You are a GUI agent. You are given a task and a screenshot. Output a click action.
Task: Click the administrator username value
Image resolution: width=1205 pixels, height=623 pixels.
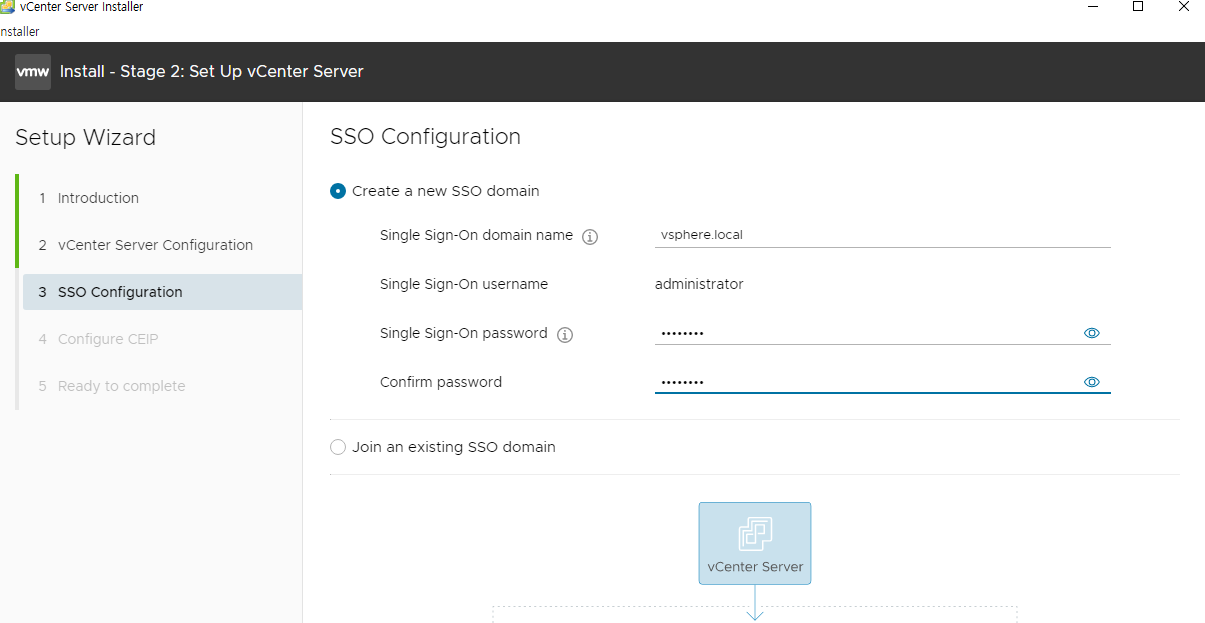click(x=699, y=284)
